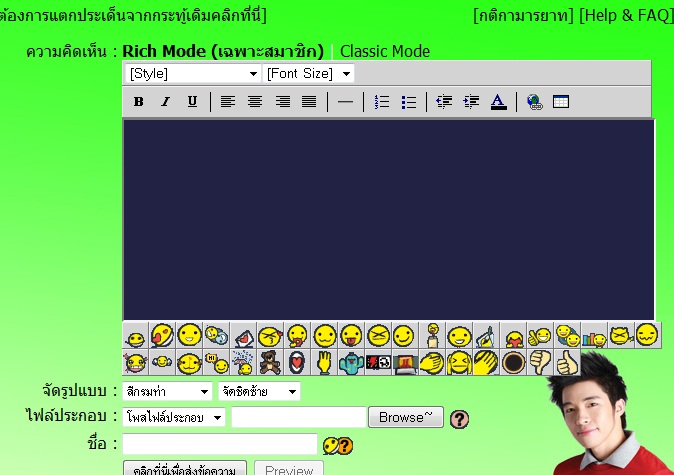Screen dimensions: 674x475
Task: Click inside the dark comment text area
Action: [x=389, y=220]
